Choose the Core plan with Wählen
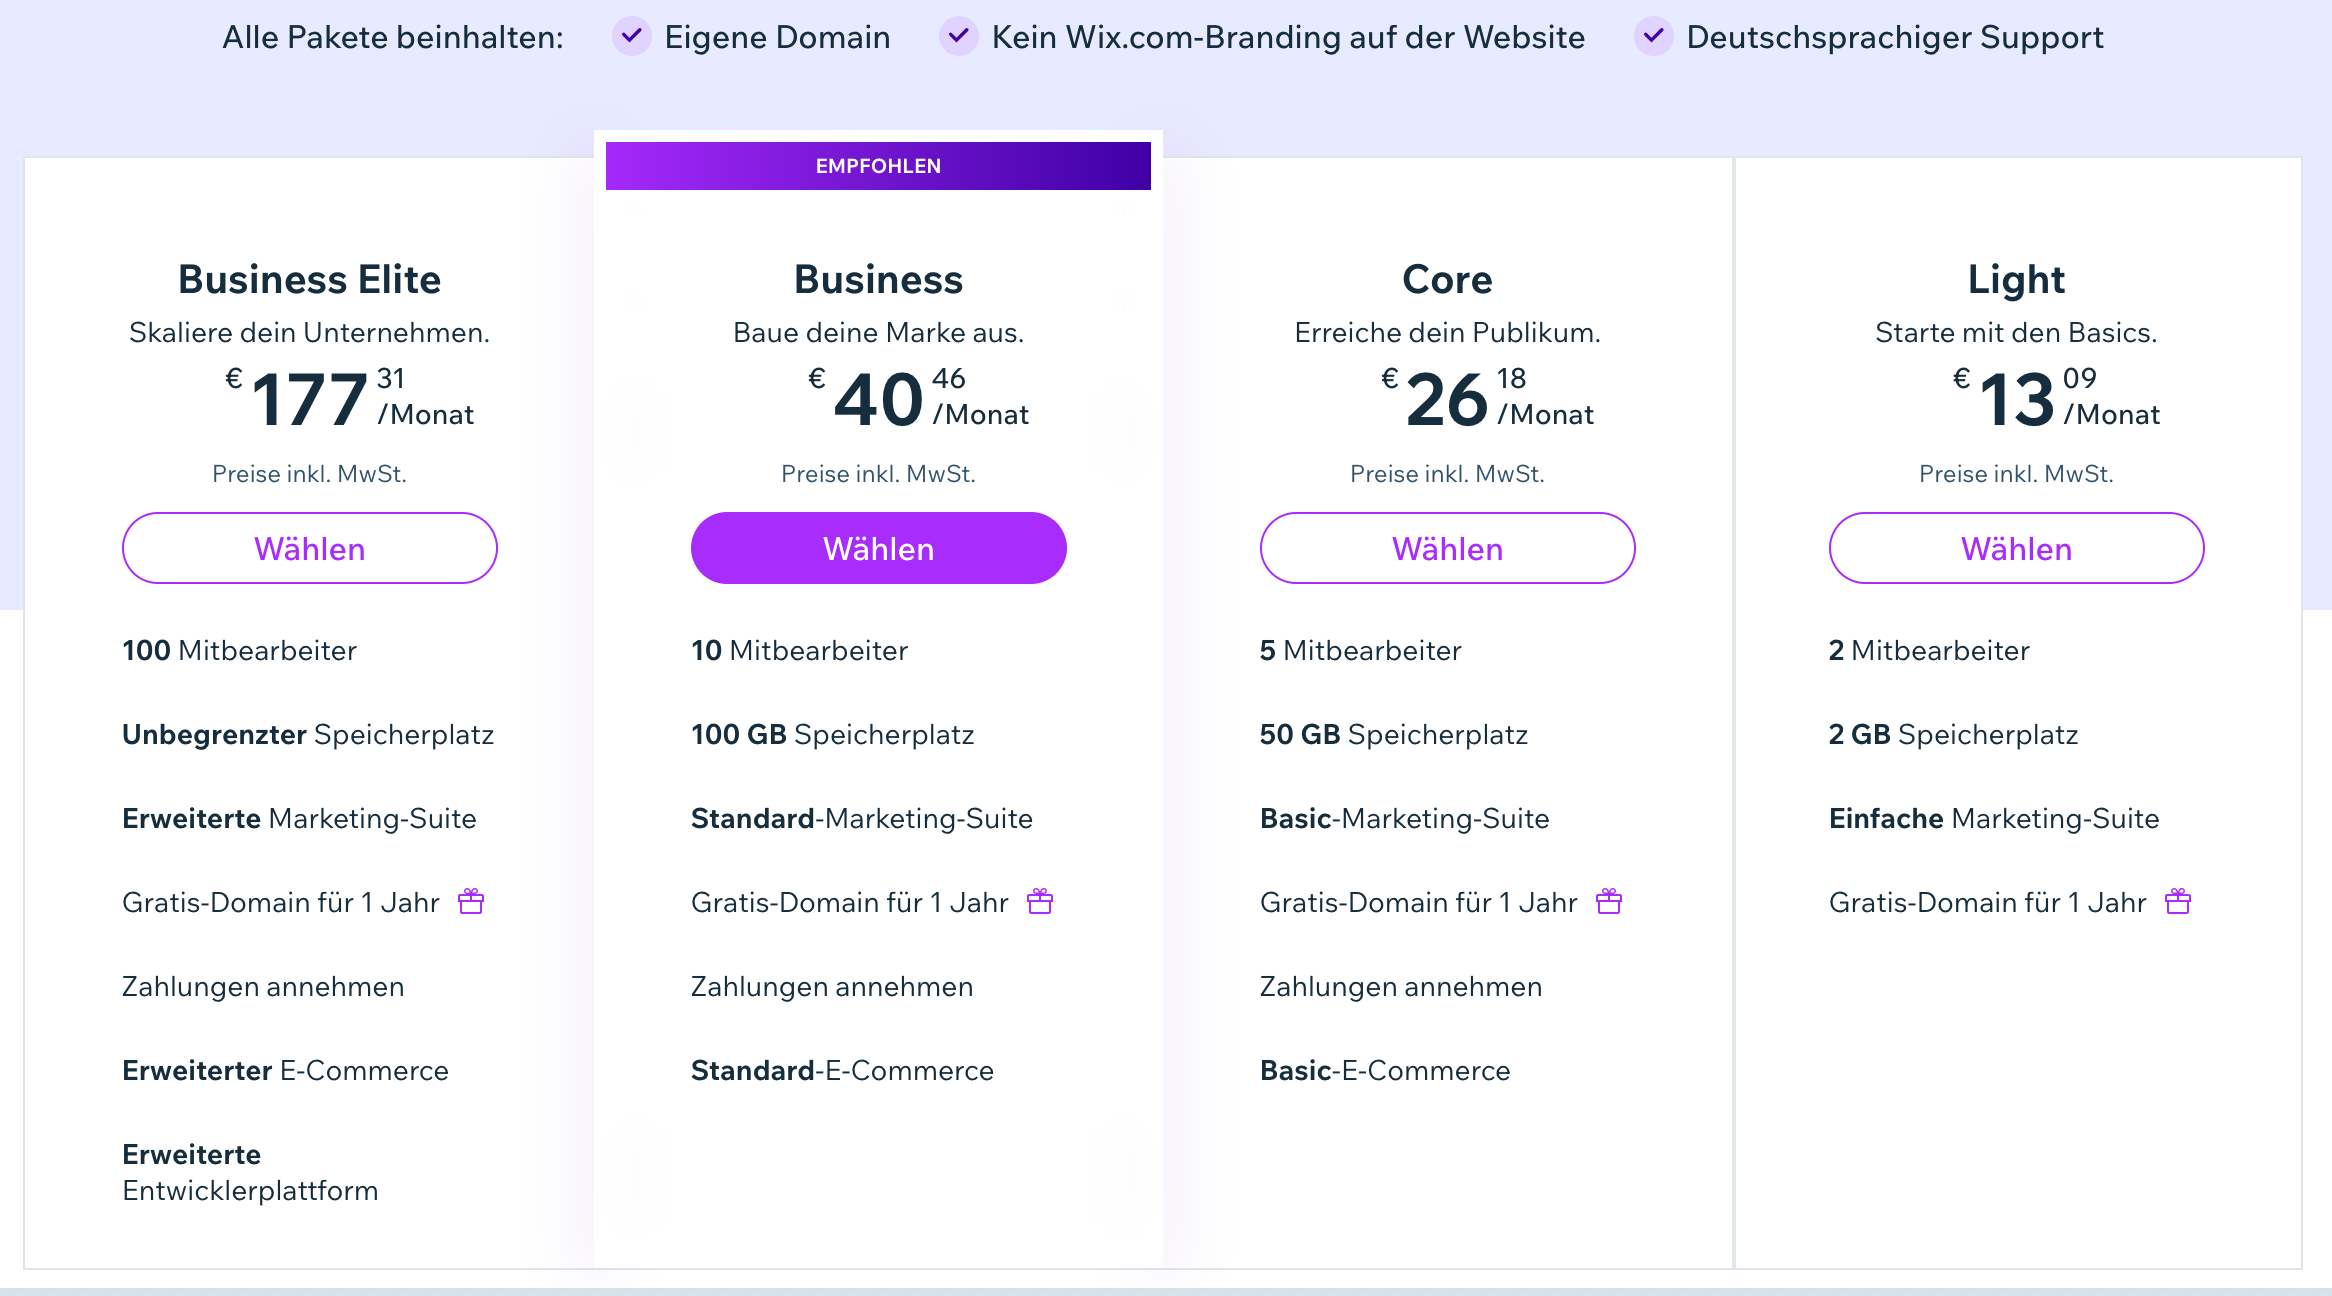This screenshot has width=2332, height=1296. point(1448,548)
